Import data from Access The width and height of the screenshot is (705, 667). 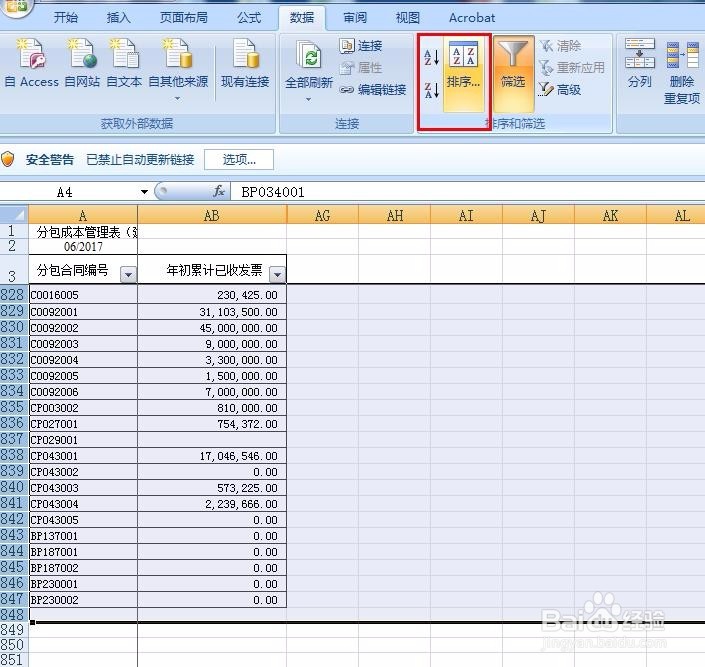click(31, 64)
